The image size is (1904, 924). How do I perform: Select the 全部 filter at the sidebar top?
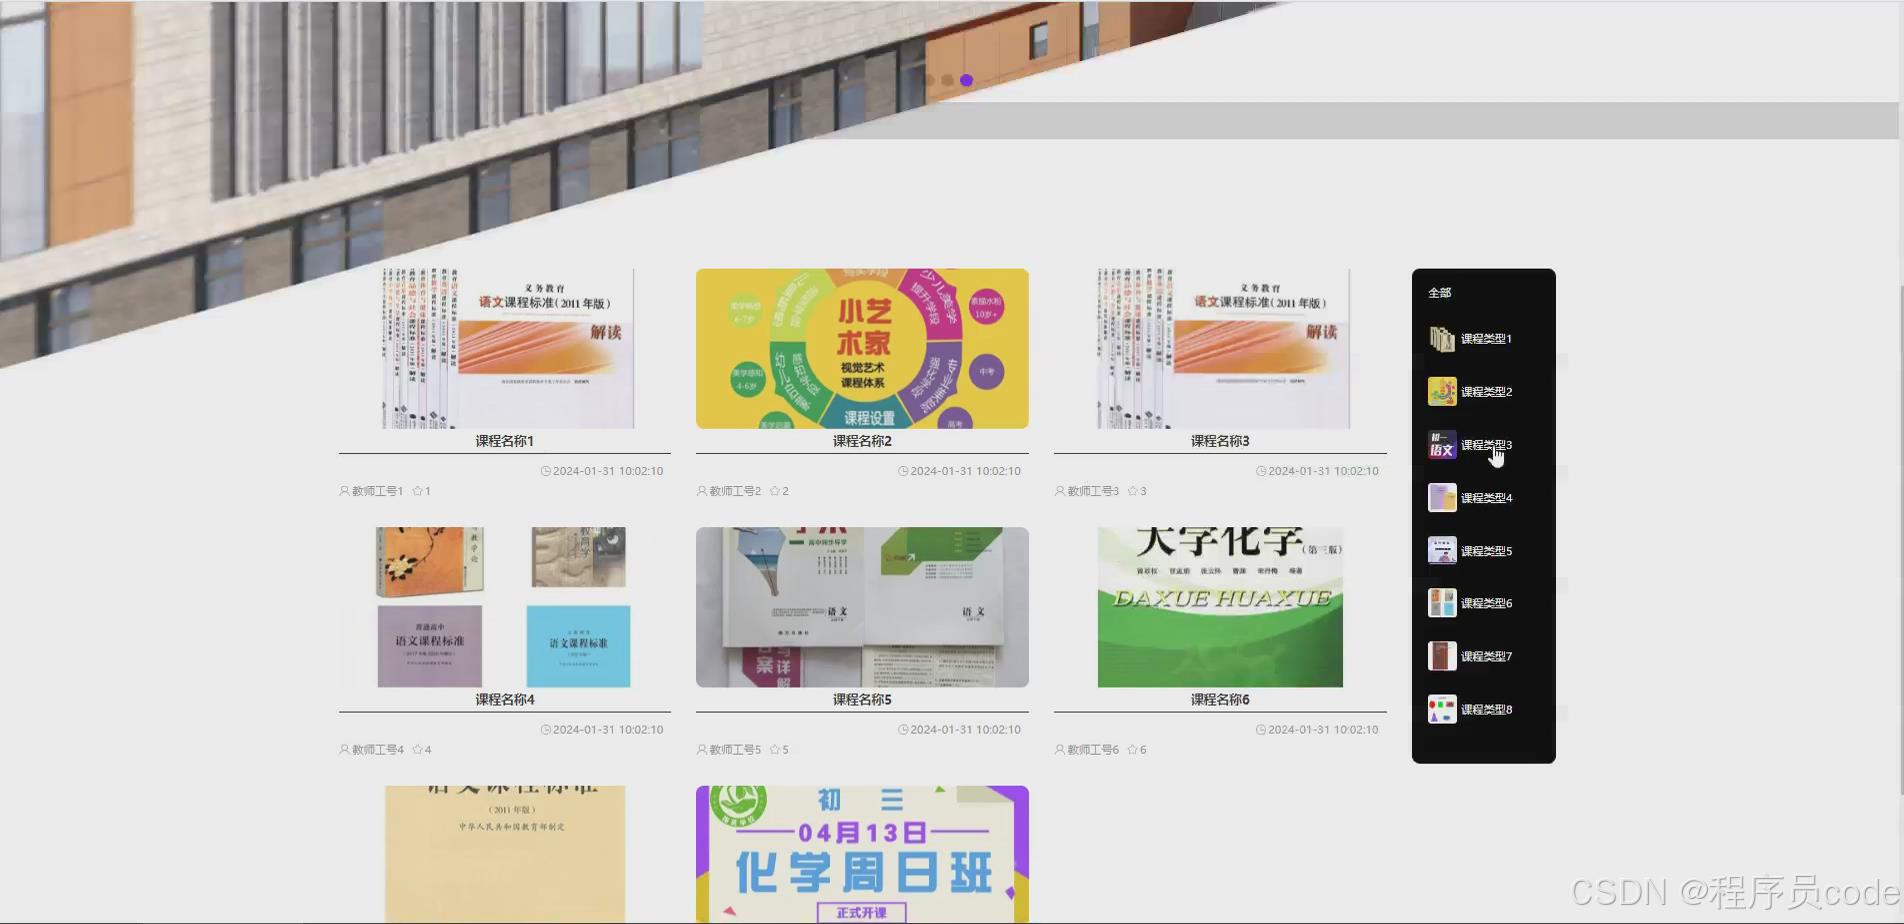(1441, 291)
